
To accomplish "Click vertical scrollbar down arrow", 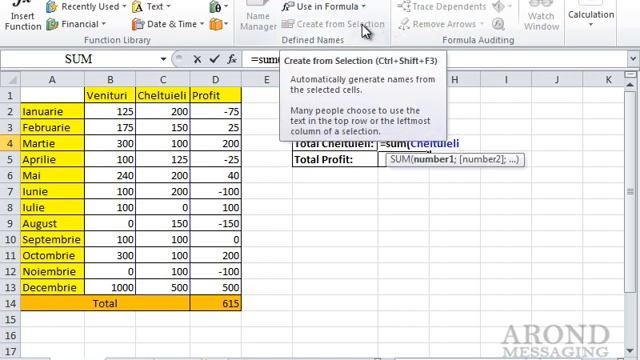I will [x=630, y=351].
